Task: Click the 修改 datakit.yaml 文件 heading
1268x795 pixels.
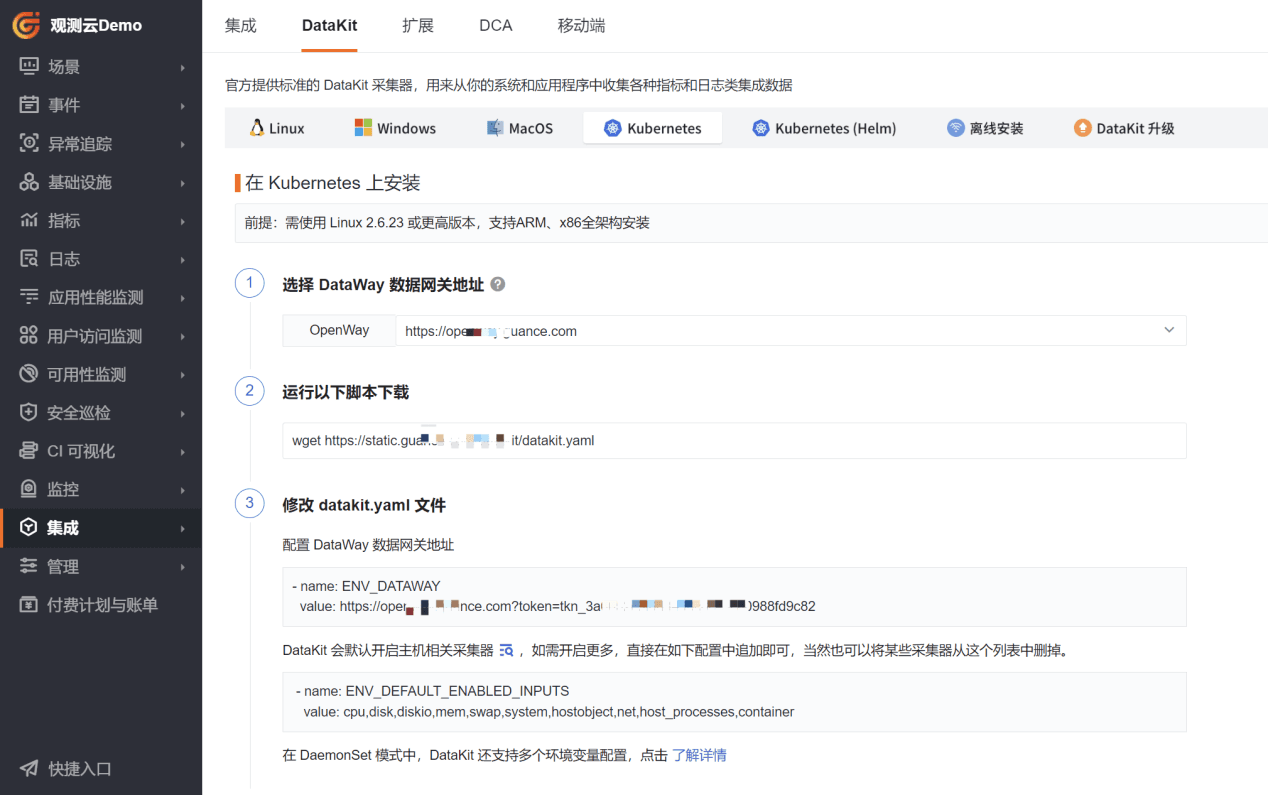Action: click(364, 505)
